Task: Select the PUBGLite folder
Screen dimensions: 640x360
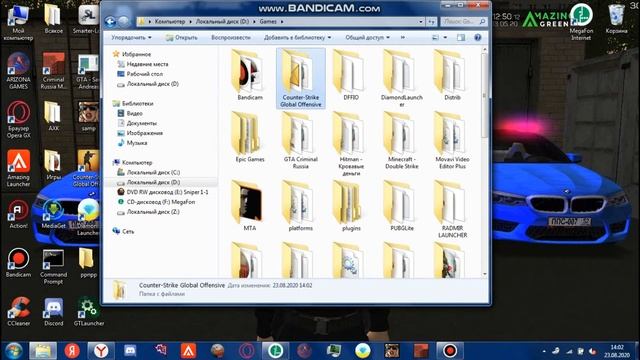Action: [x=402, y=206]
